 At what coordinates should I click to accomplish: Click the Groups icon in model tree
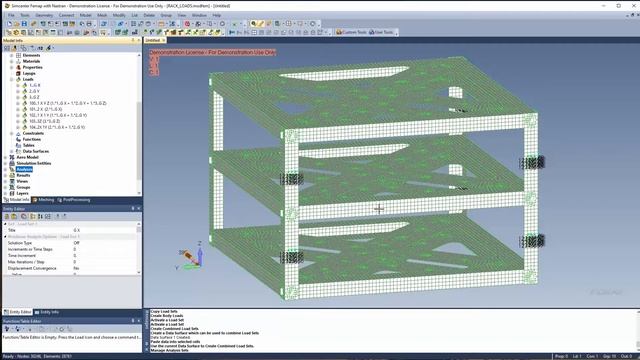point(12,187)
